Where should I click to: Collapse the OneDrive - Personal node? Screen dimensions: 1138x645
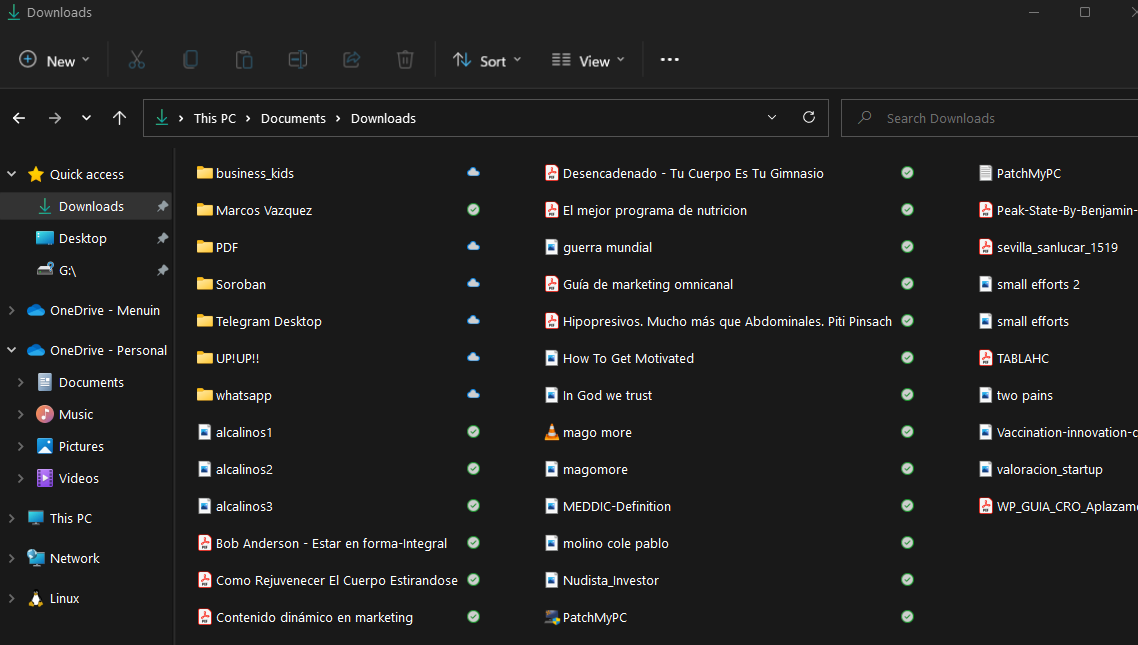click(12, 350)
